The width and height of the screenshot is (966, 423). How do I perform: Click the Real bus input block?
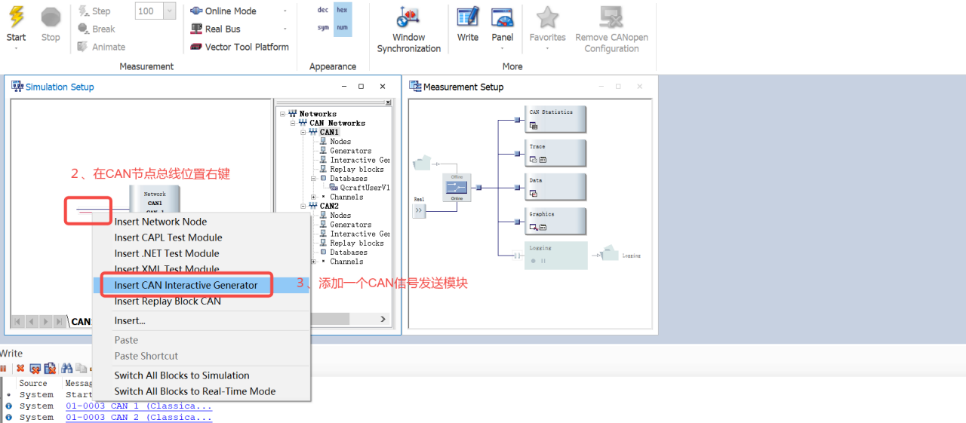[420, 209]
